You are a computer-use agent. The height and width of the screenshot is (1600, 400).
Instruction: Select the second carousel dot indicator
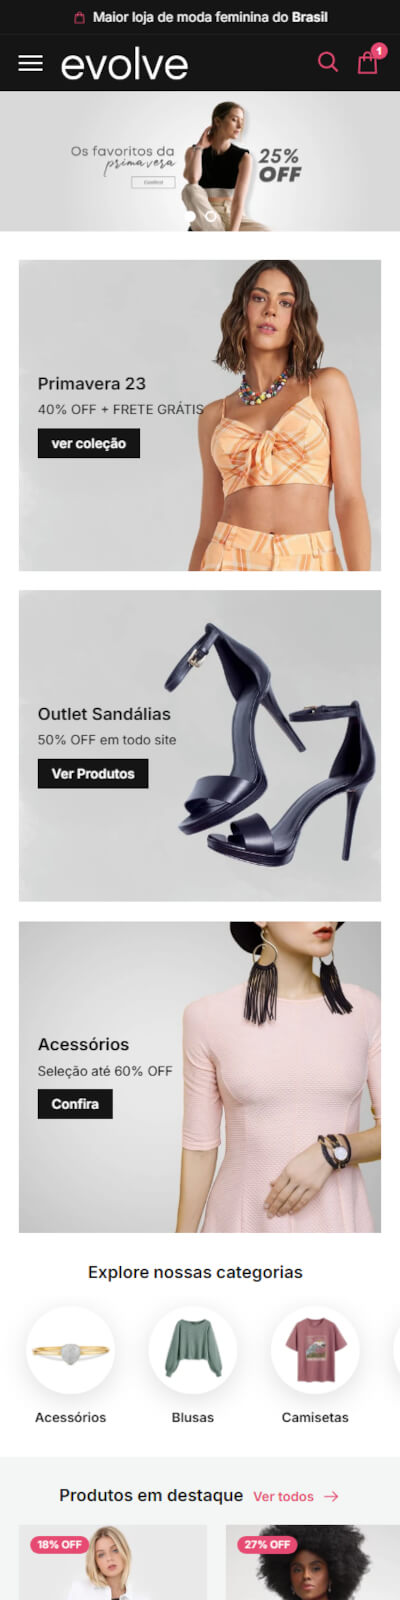pyautogui.click(x=211, y=215)
